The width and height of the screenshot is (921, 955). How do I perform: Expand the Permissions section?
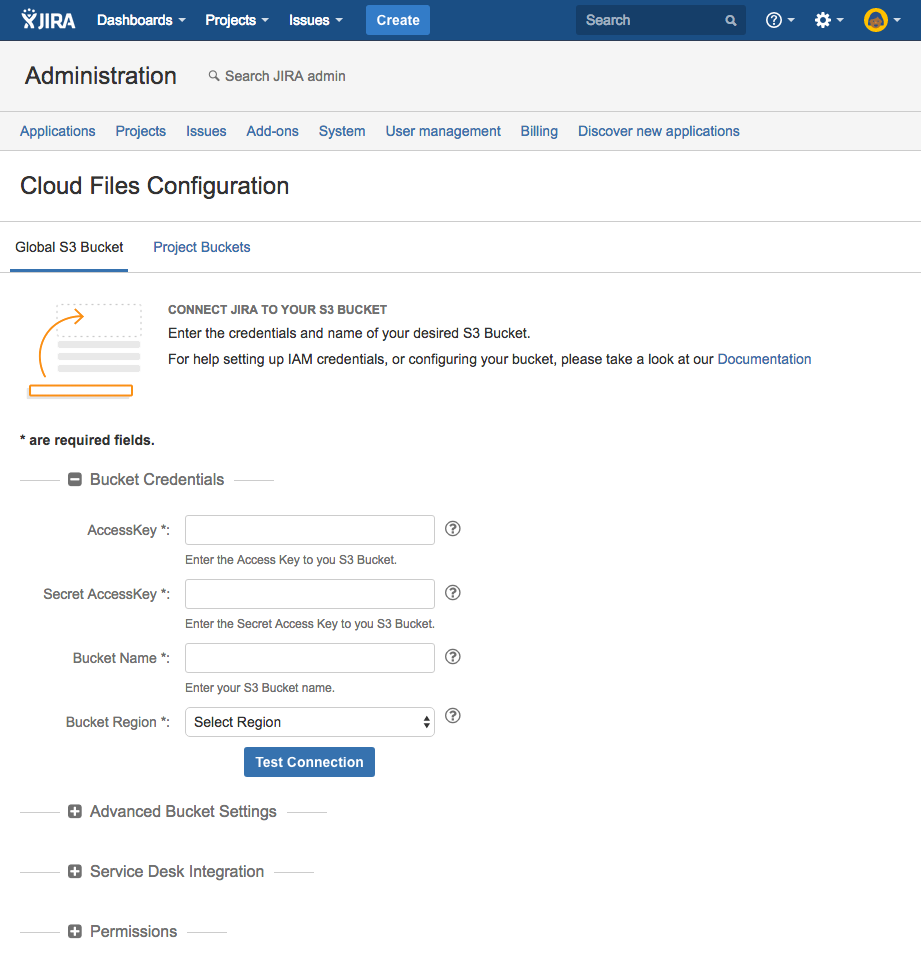point(75,931)
